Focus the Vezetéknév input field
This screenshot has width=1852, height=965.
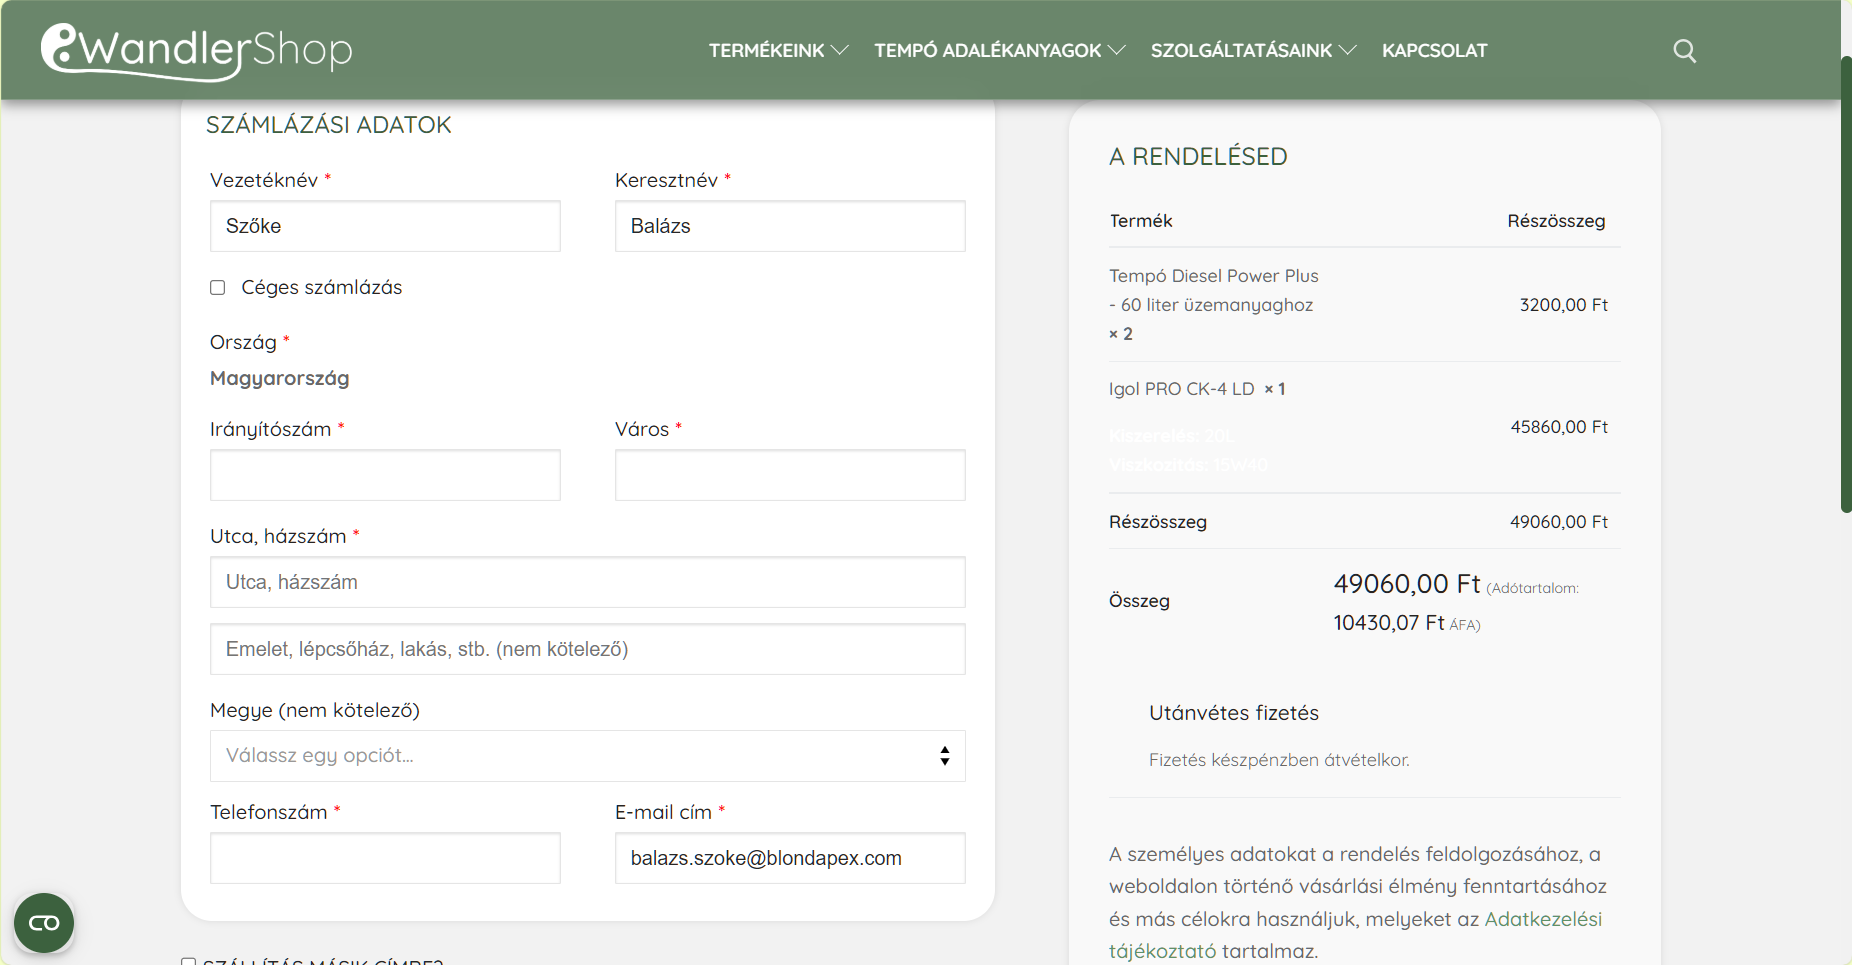(x=385, y=226)
